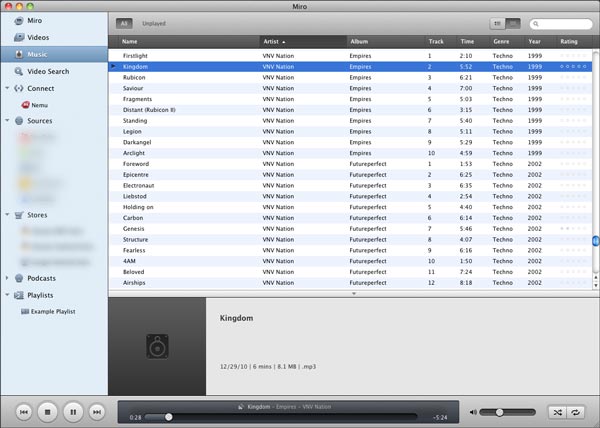Skip to previous track button
This screenshot has height=428, width=600.
pos(24,412)
